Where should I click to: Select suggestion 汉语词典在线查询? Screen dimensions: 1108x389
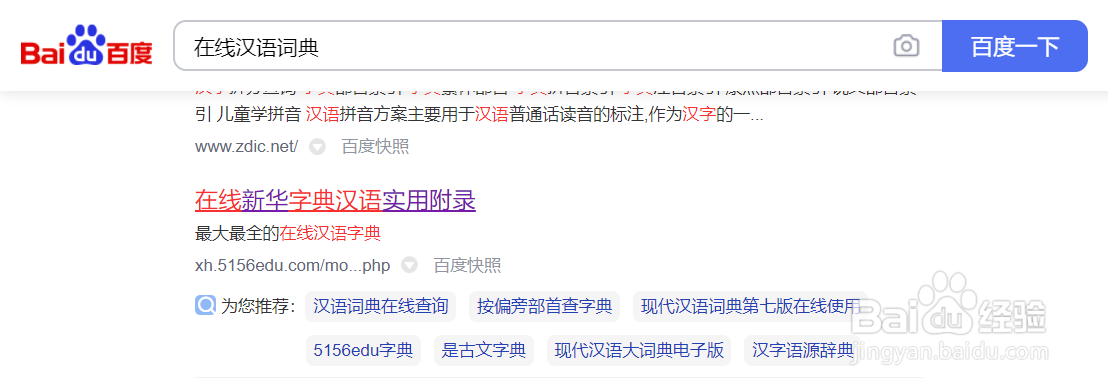381,306
